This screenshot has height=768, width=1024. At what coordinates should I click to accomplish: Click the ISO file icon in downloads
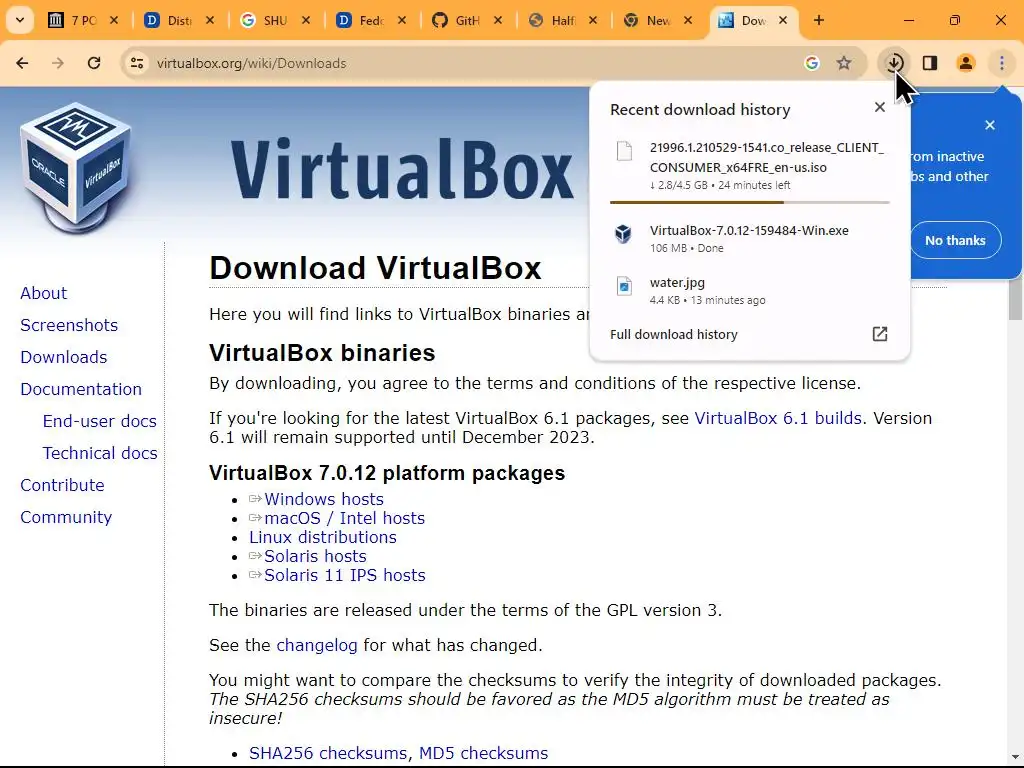tap(624, 151)
